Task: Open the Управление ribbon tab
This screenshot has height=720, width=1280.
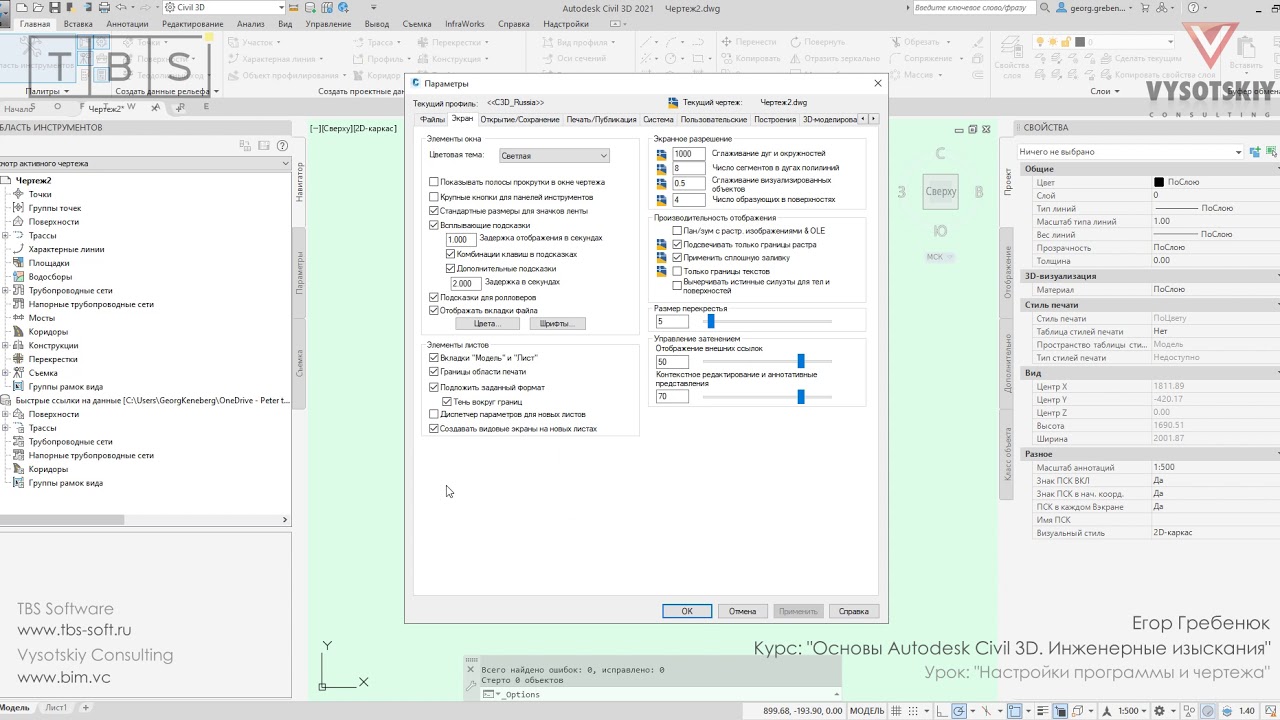Action: pyautogui.click(x=328, y=24)
